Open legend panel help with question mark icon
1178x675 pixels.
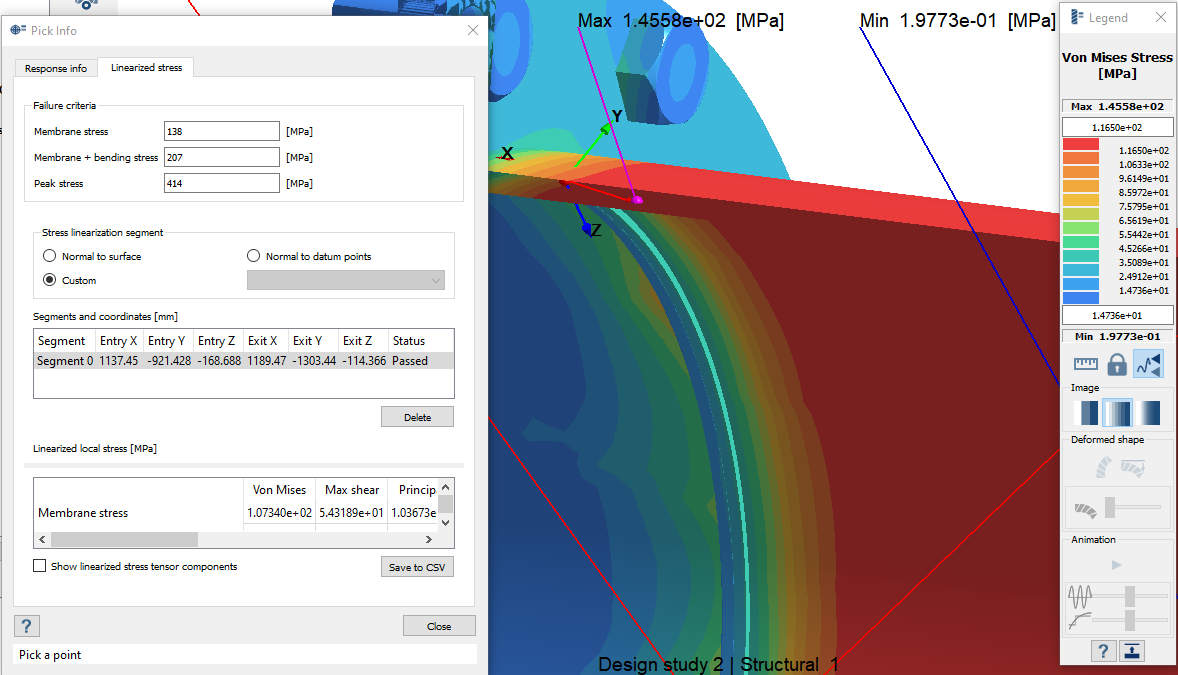pyautogui.click(x=1103, y=650)
